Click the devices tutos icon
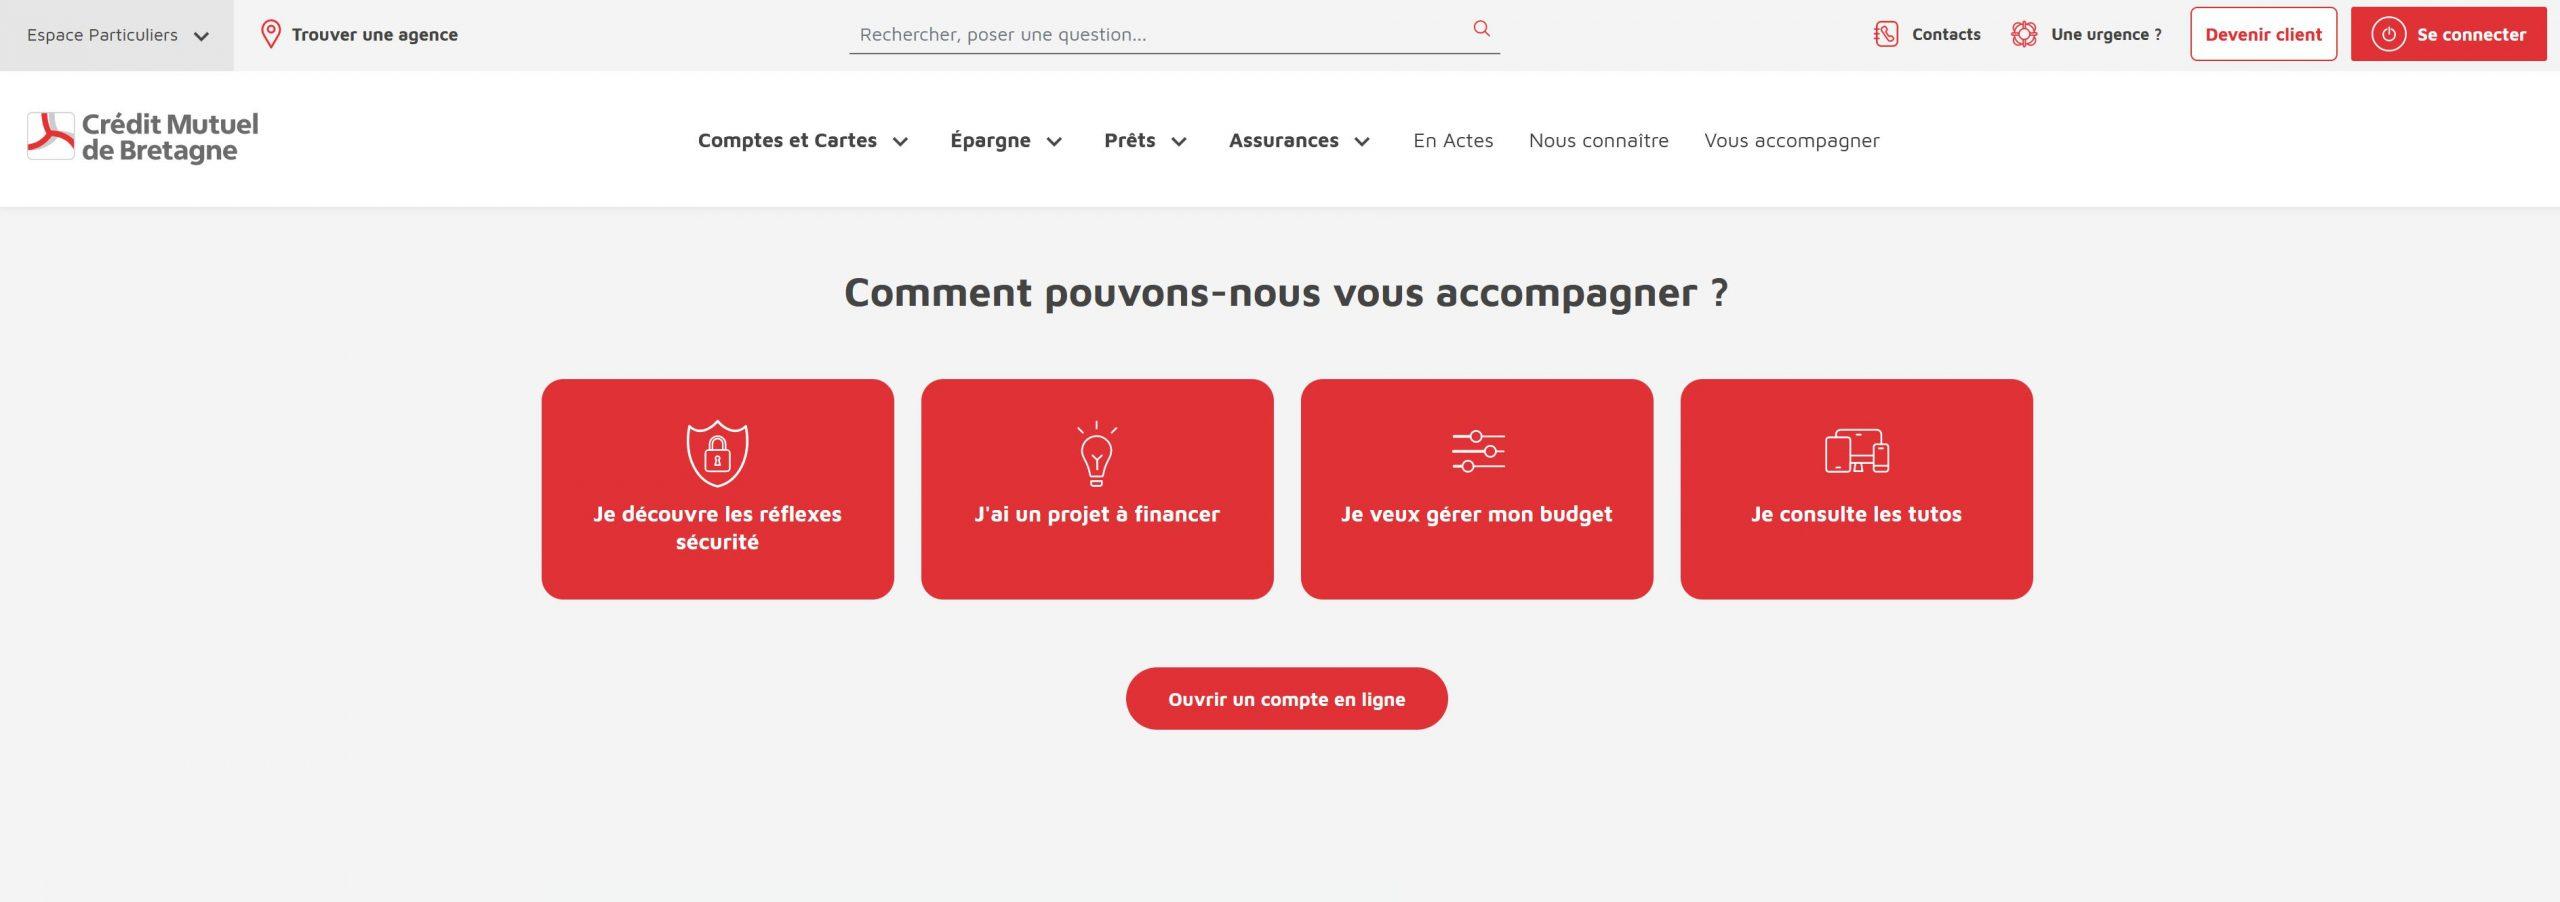 tap(1856, 451)
